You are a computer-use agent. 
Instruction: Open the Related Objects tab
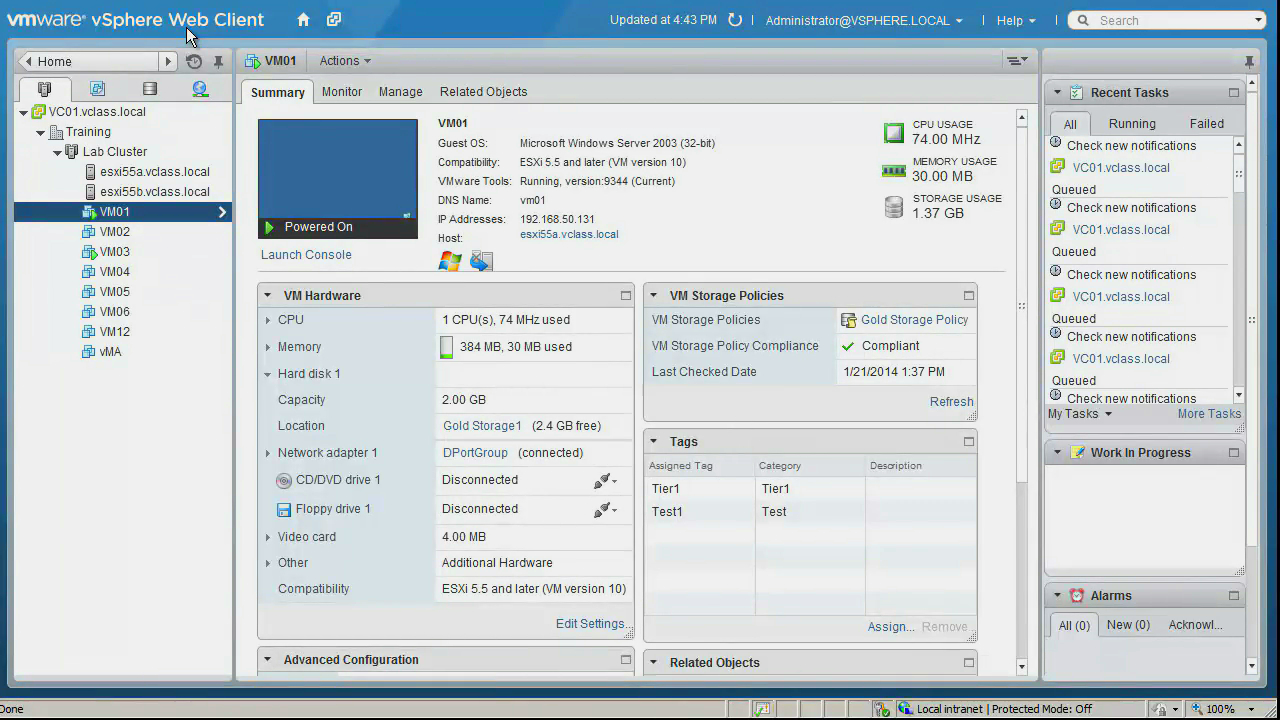[x=483, y=92]
